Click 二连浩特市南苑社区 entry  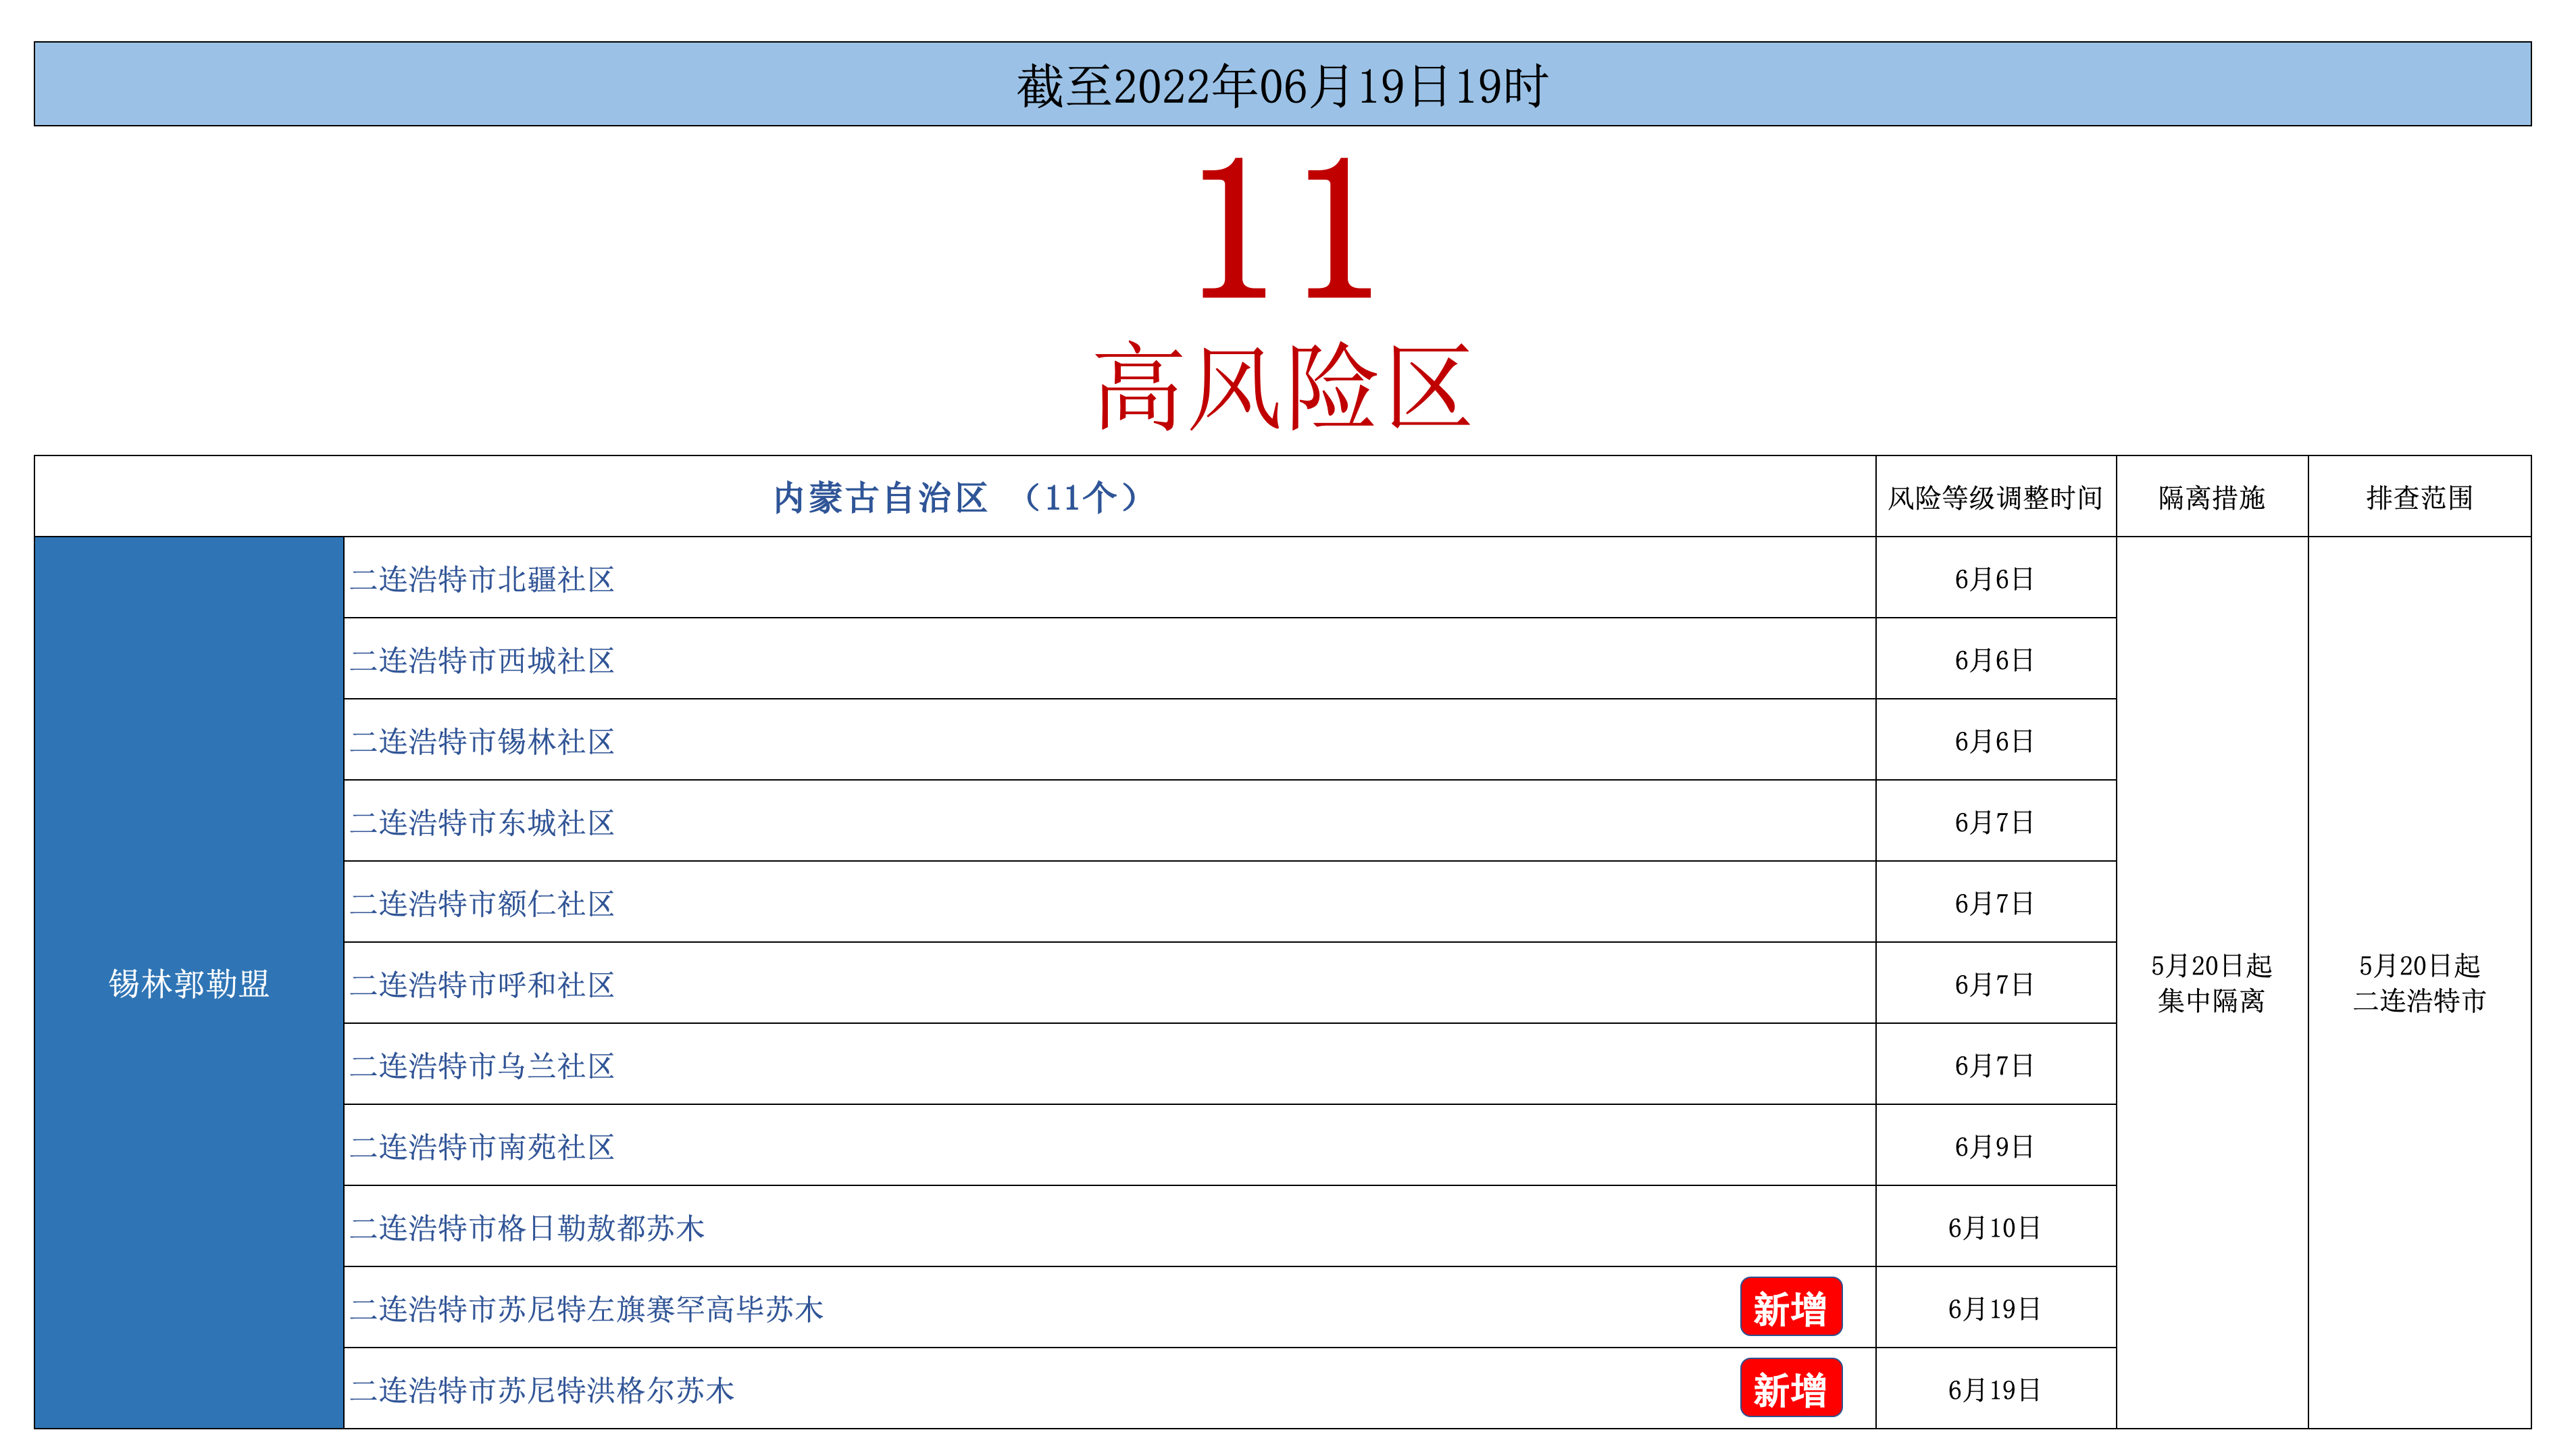coord(482,1146)
